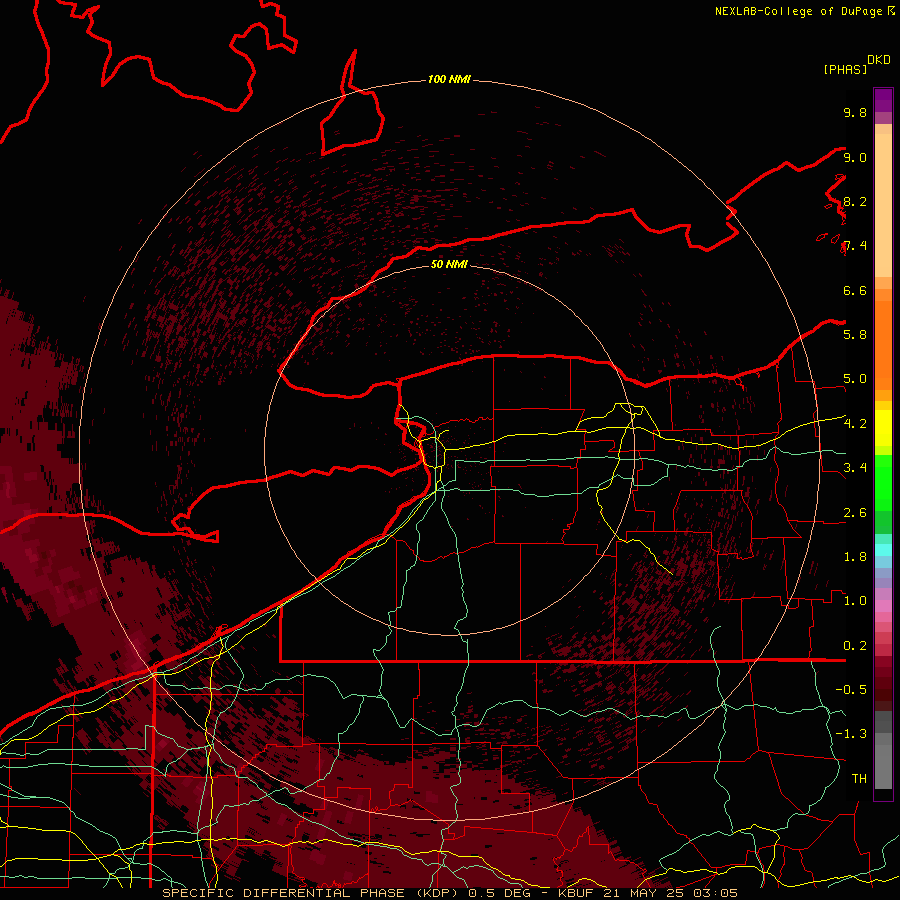Click the 100 NMI range ring label
This screenshot has width=900, height=900.
tap(449, 79)
